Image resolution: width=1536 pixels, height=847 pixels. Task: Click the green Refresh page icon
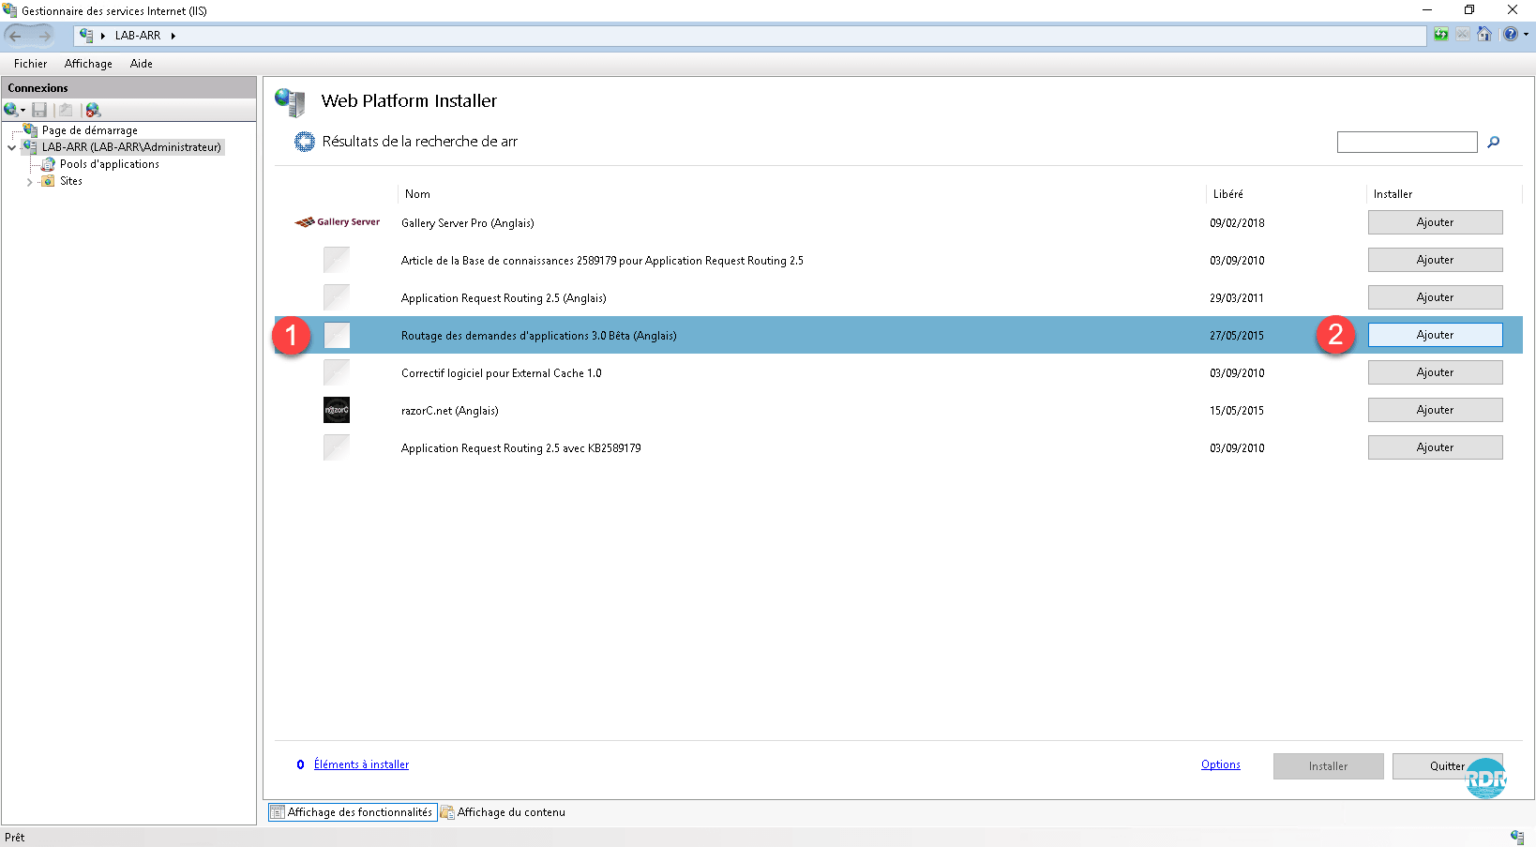[1441, 34]
